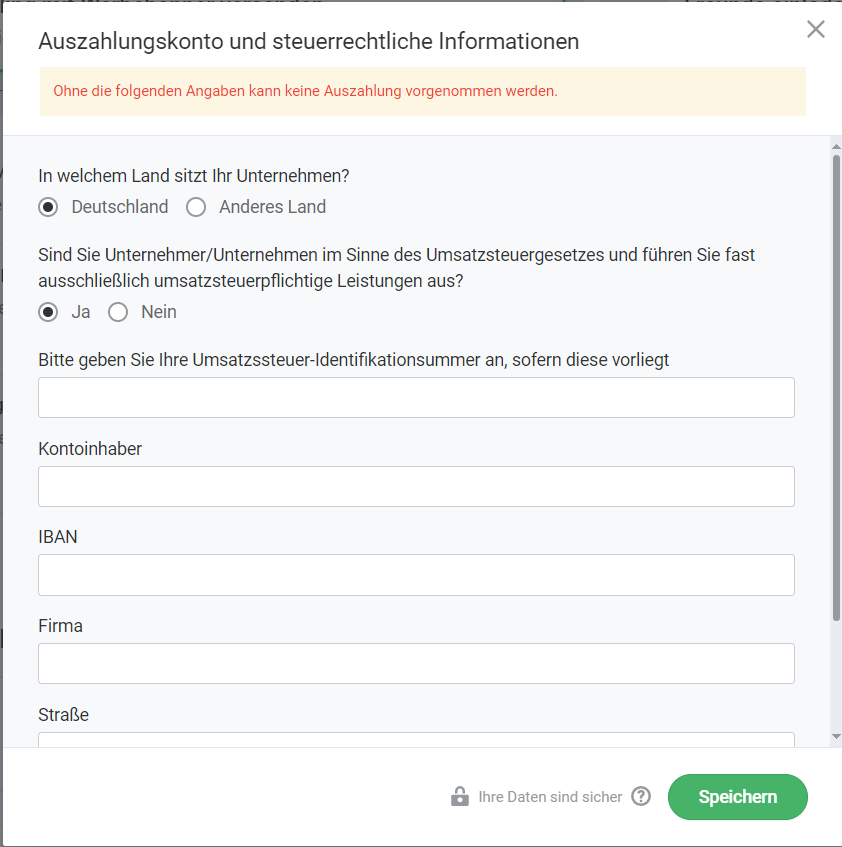Select the Anderes Land radio button
The image size is (842, 847).
196,207
